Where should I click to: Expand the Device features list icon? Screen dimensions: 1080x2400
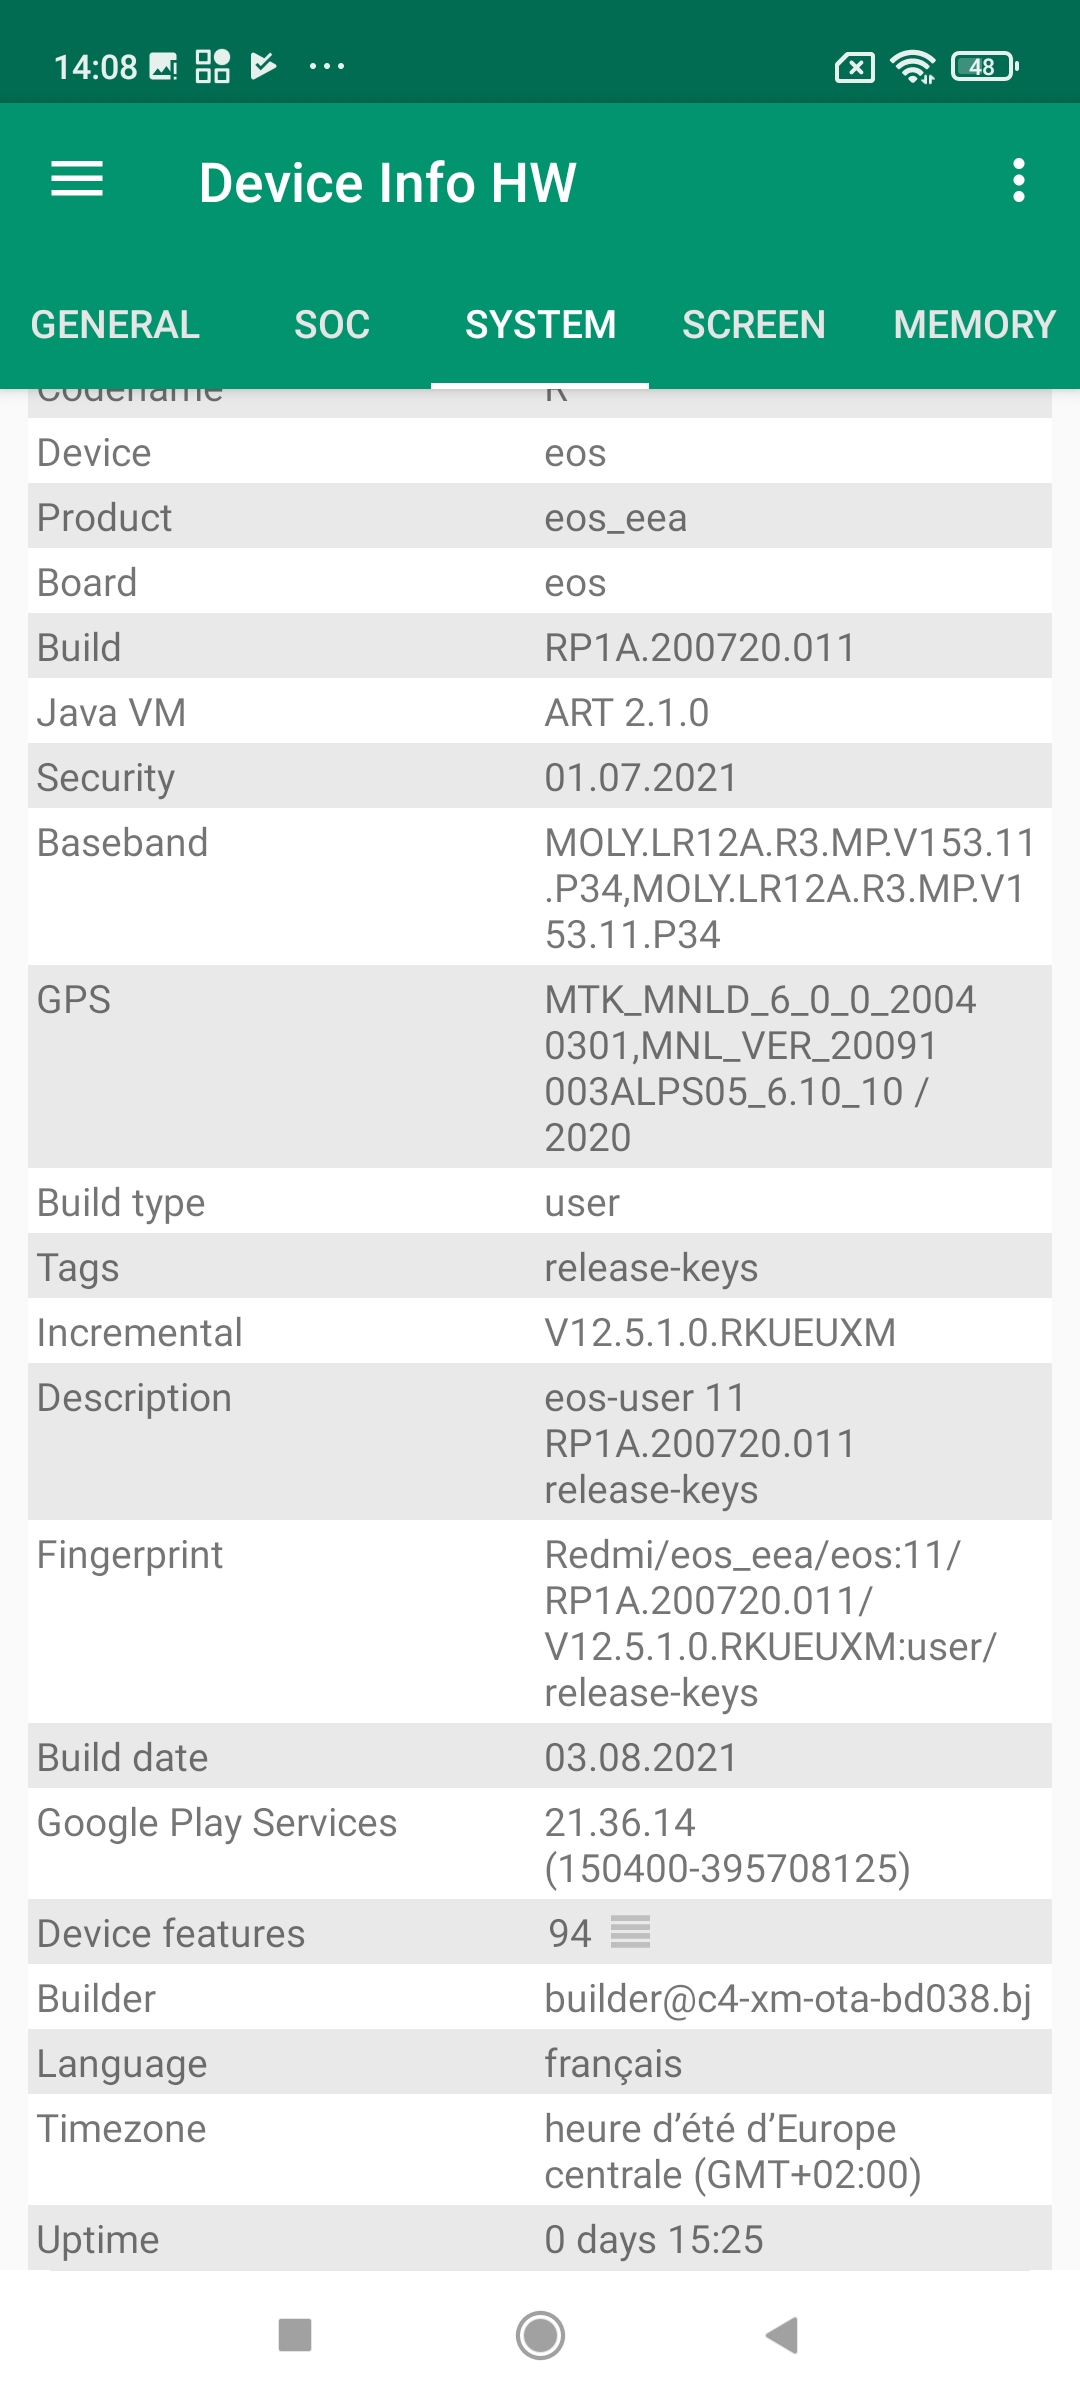click(630, 1932)
